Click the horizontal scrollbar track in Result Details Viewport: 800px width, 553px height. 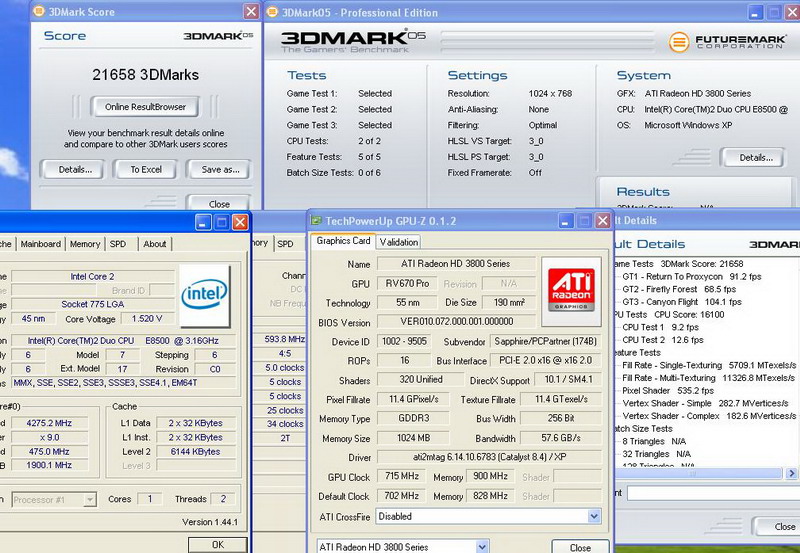coord(697,473)
